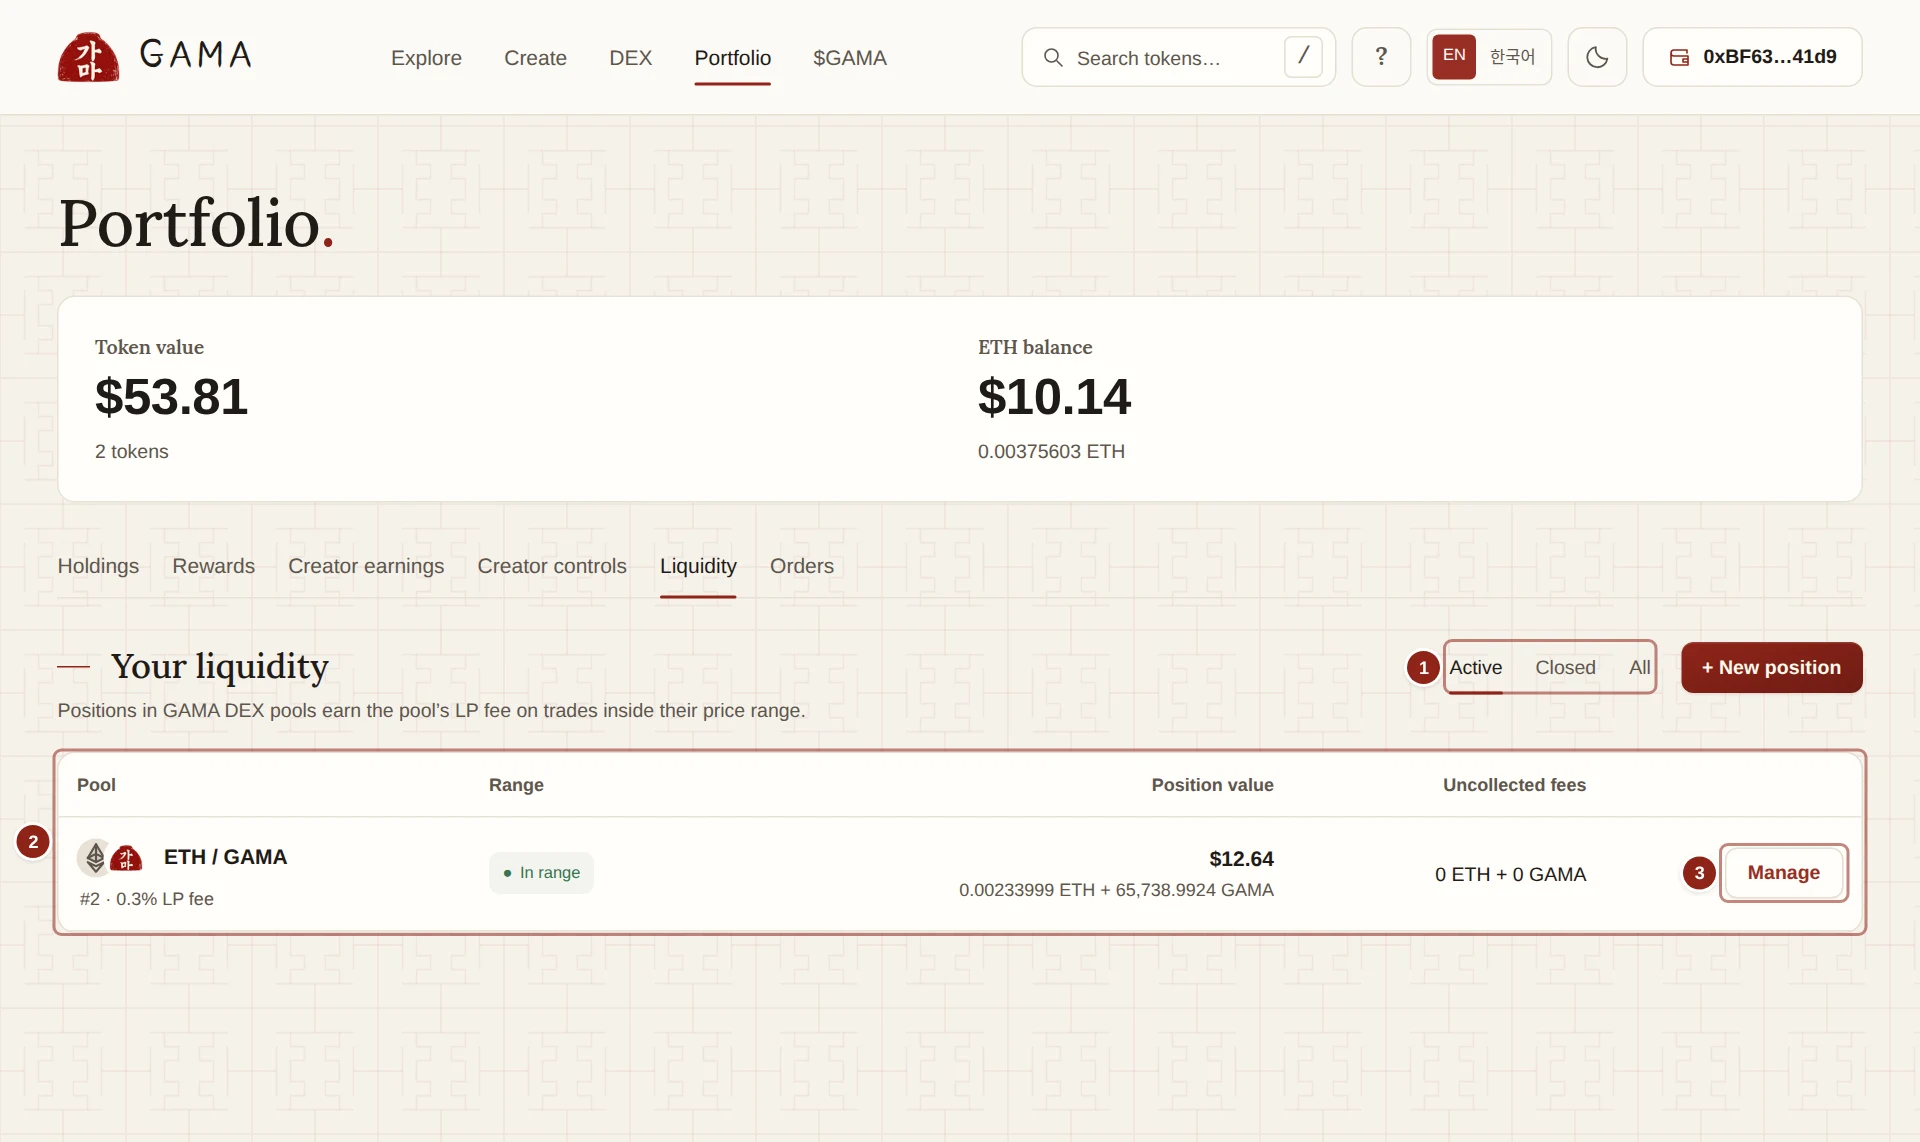Screen dimensions: 1920x1142
Task: Show All liquidity positions
Action: tap(1639, 667)
